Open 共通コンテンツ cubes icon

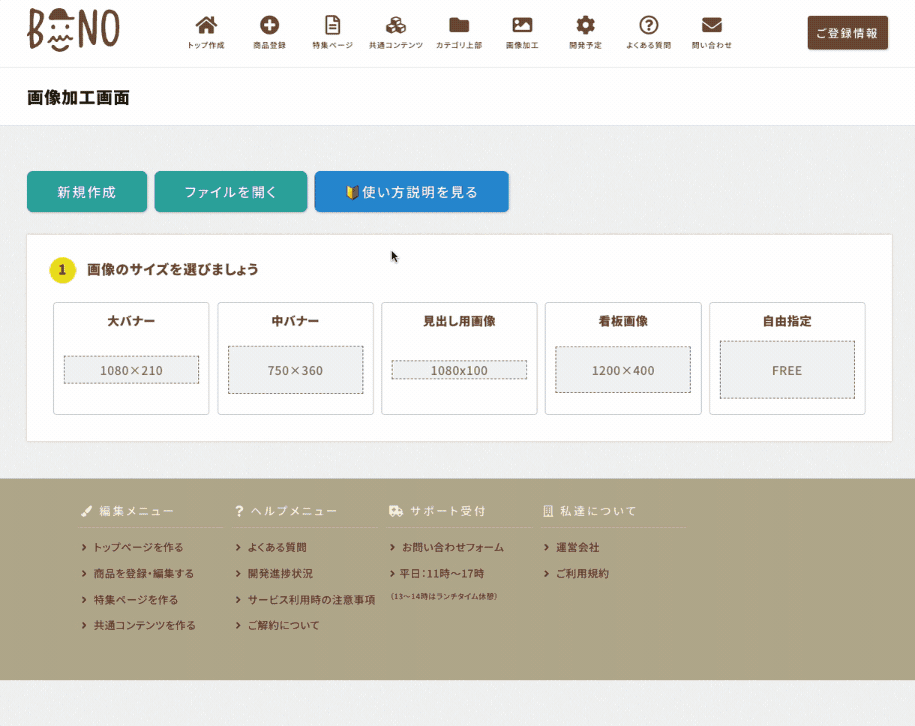(395, 26)
